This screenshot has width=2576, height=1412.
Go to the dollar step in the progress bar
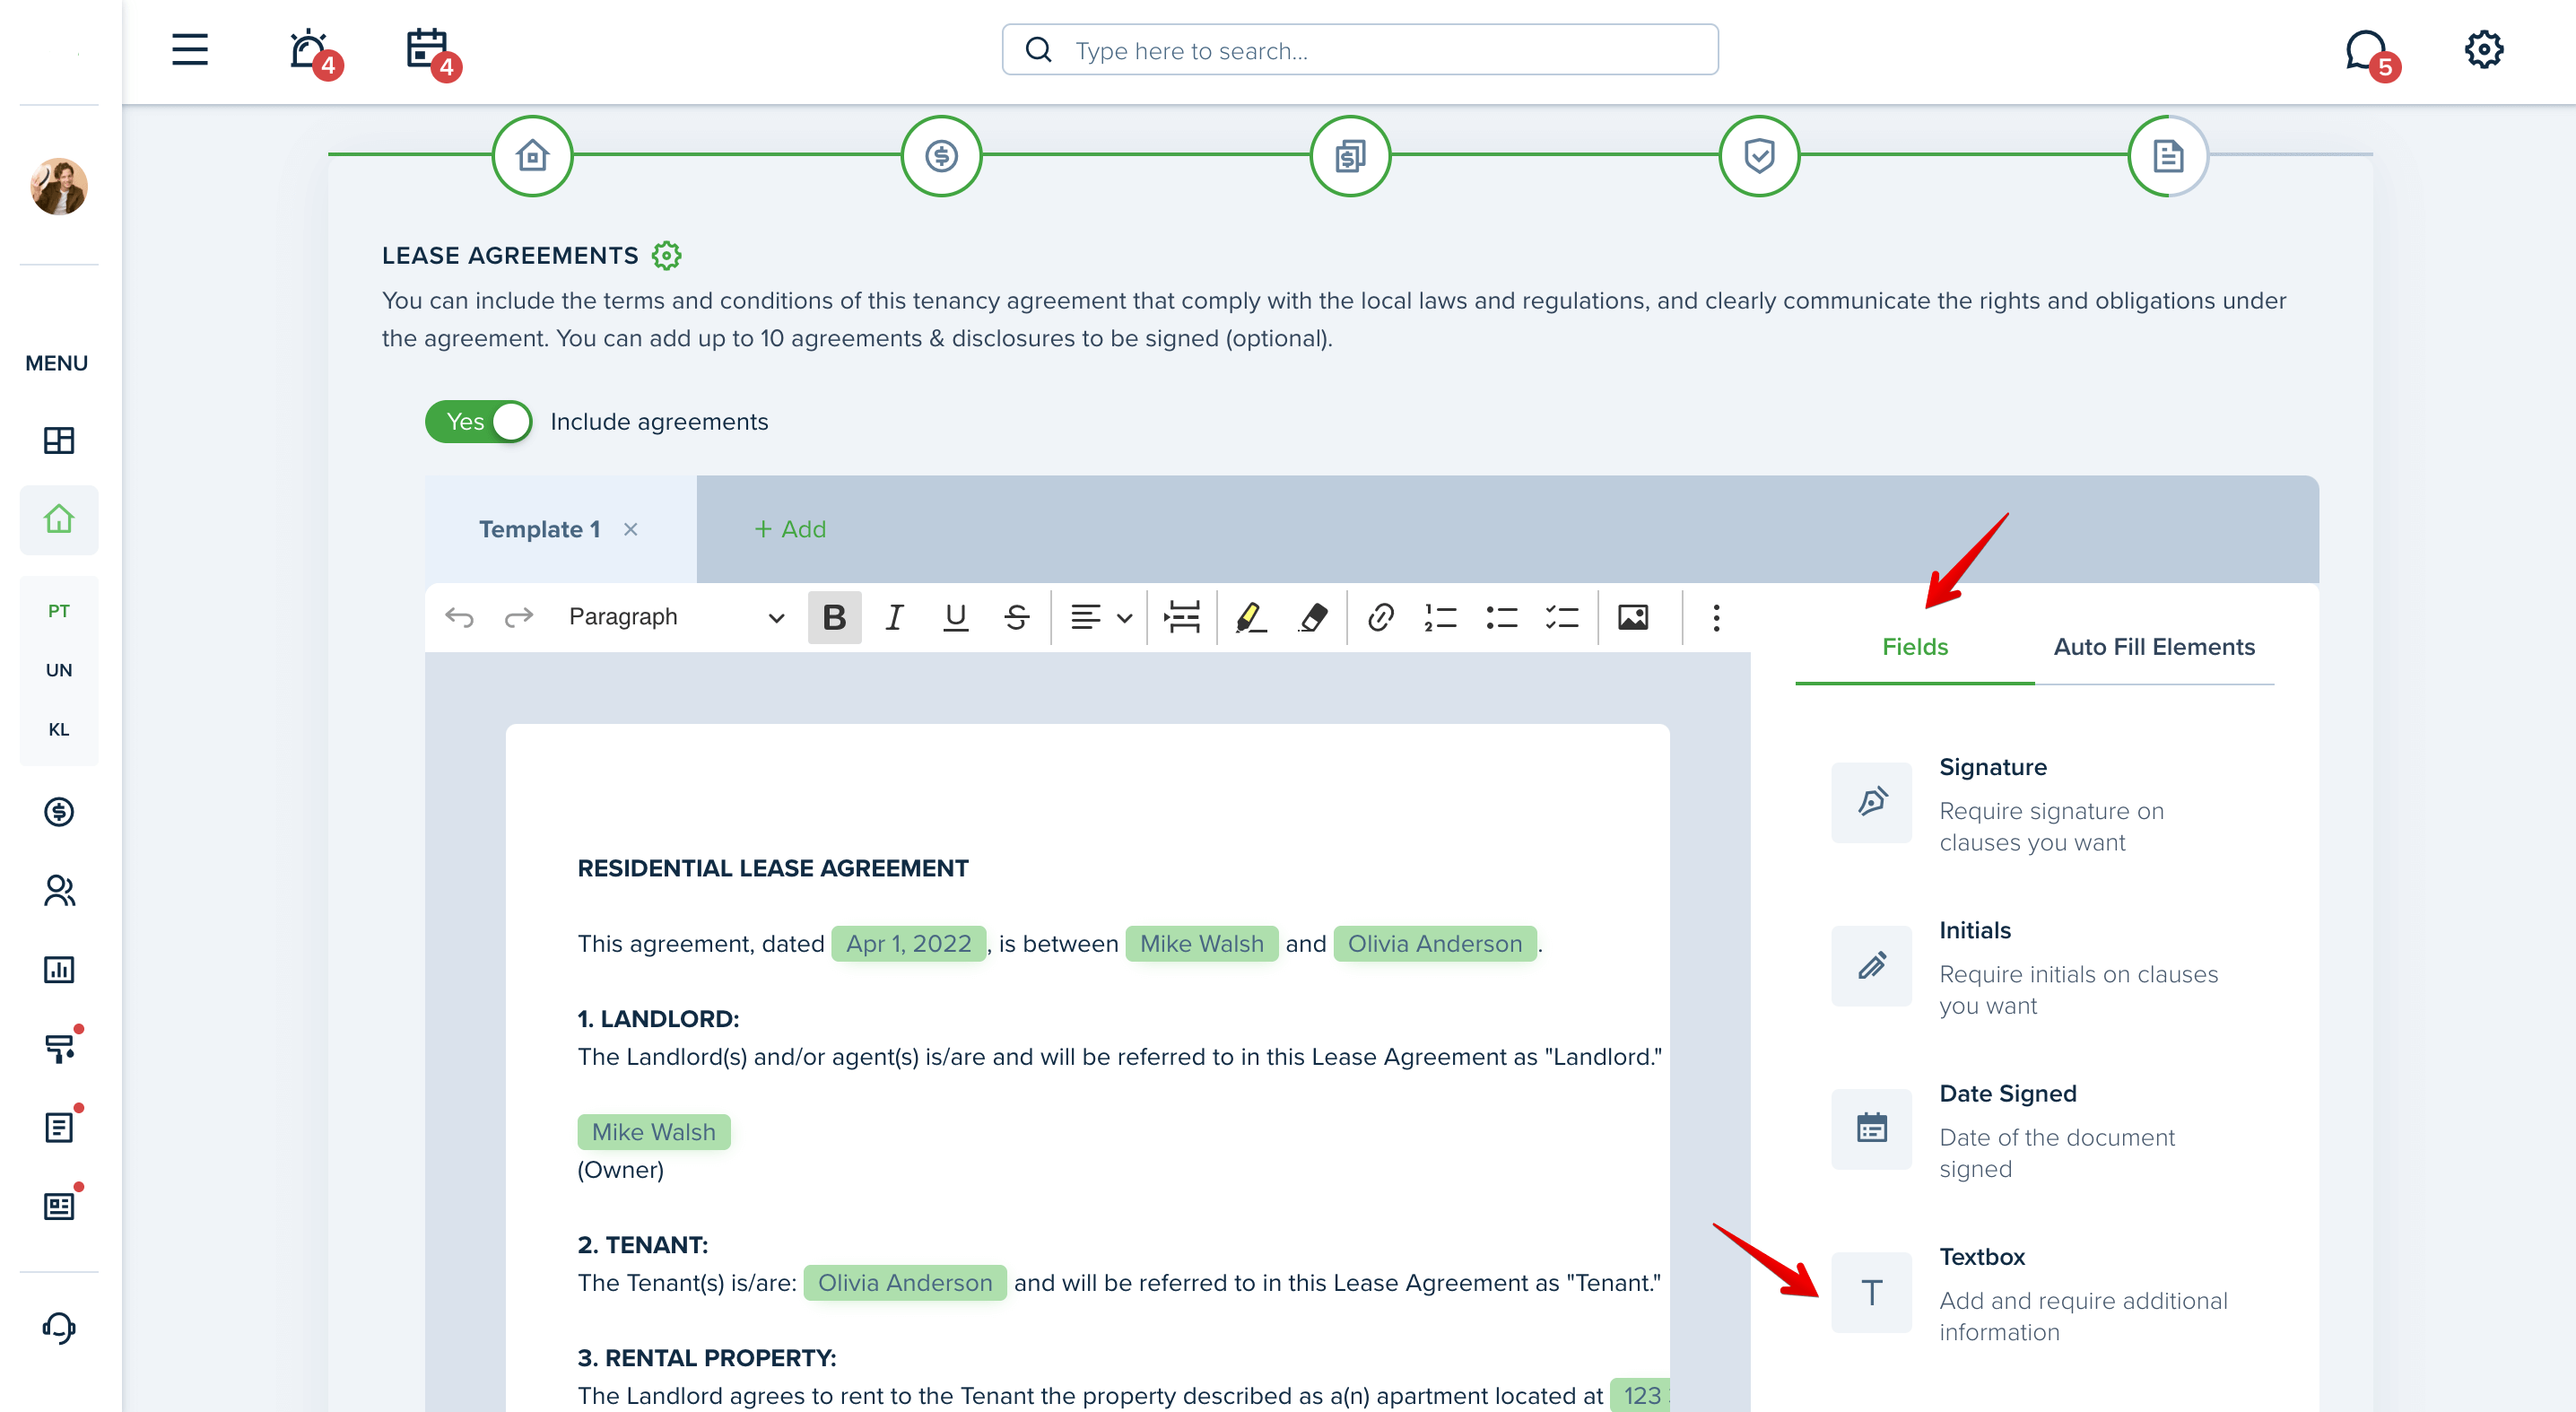941,156
